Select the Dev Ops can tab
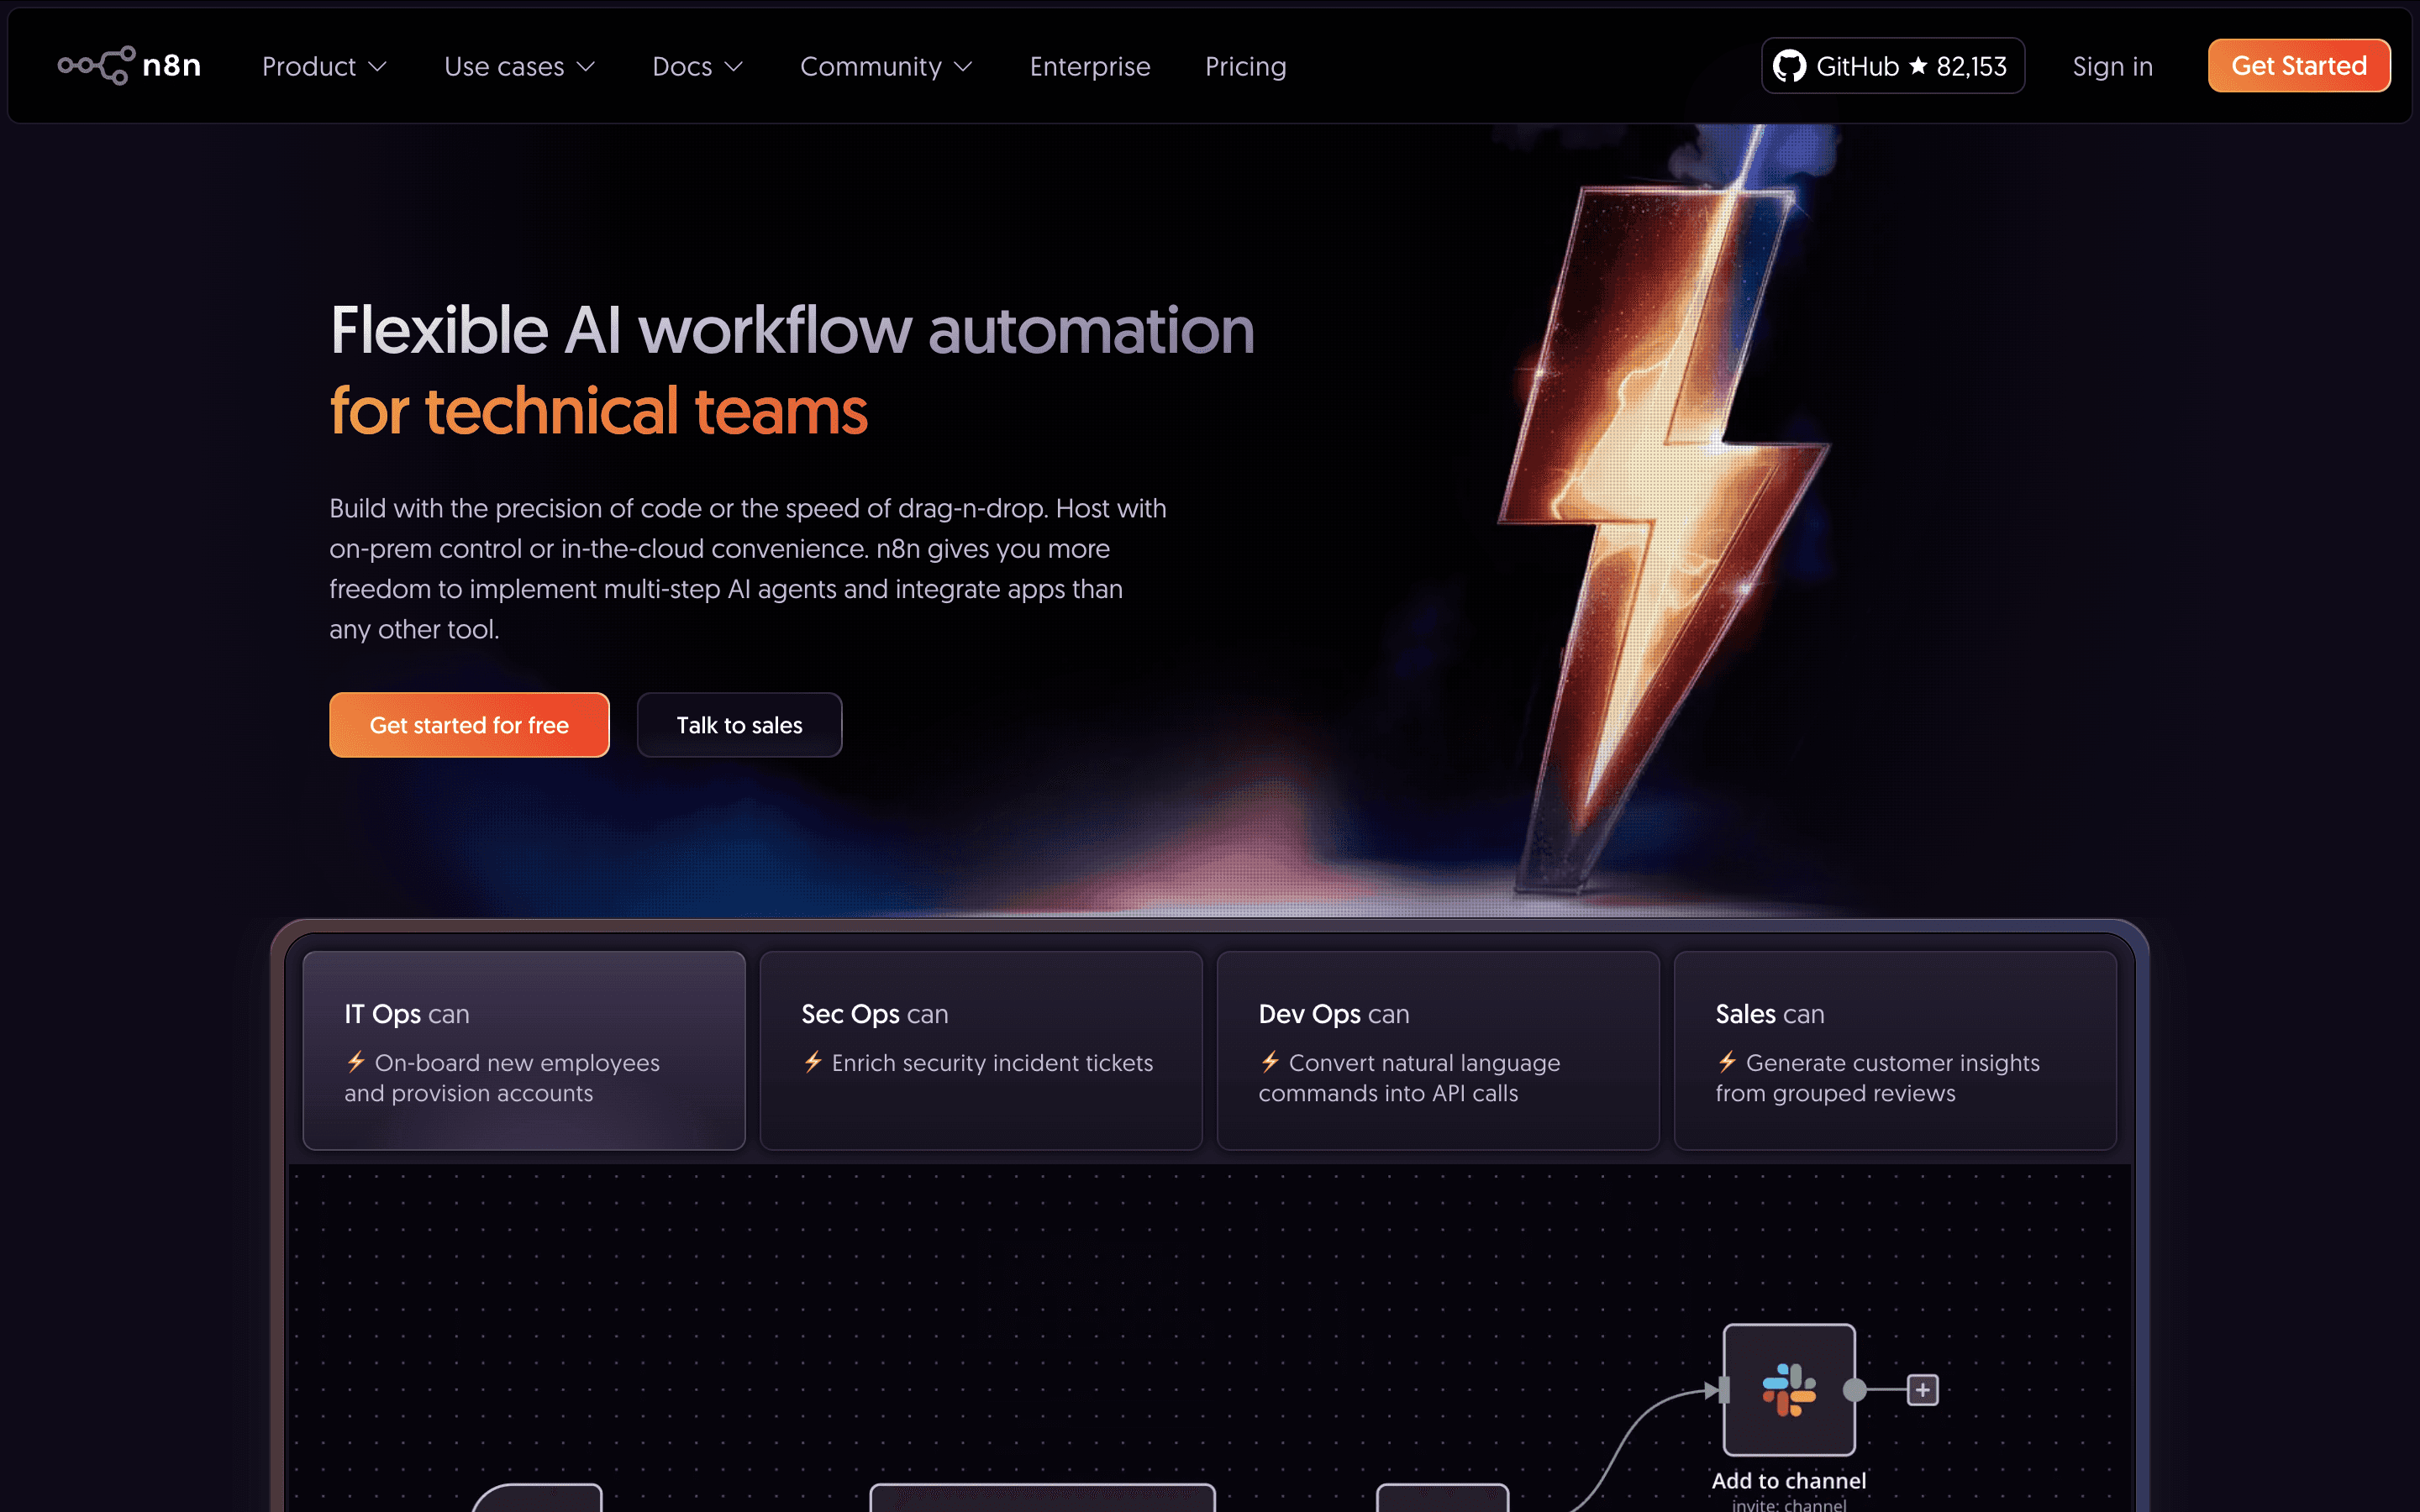2420x1512 pixels. [1438, 1050]
